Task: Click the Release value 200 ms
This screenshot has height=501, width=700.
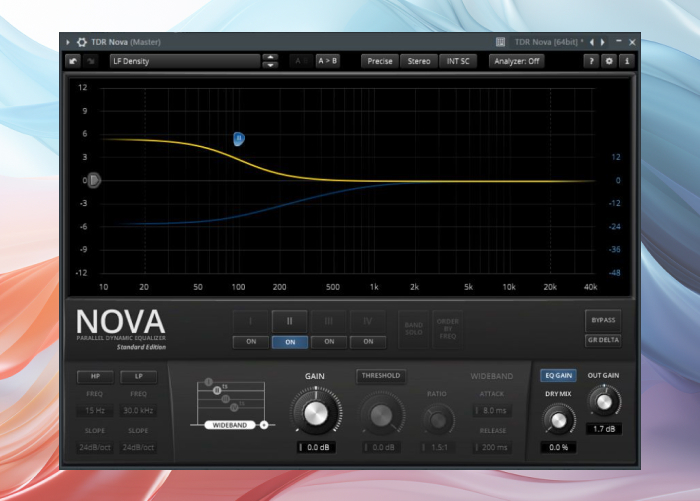Action: point(492,447)
